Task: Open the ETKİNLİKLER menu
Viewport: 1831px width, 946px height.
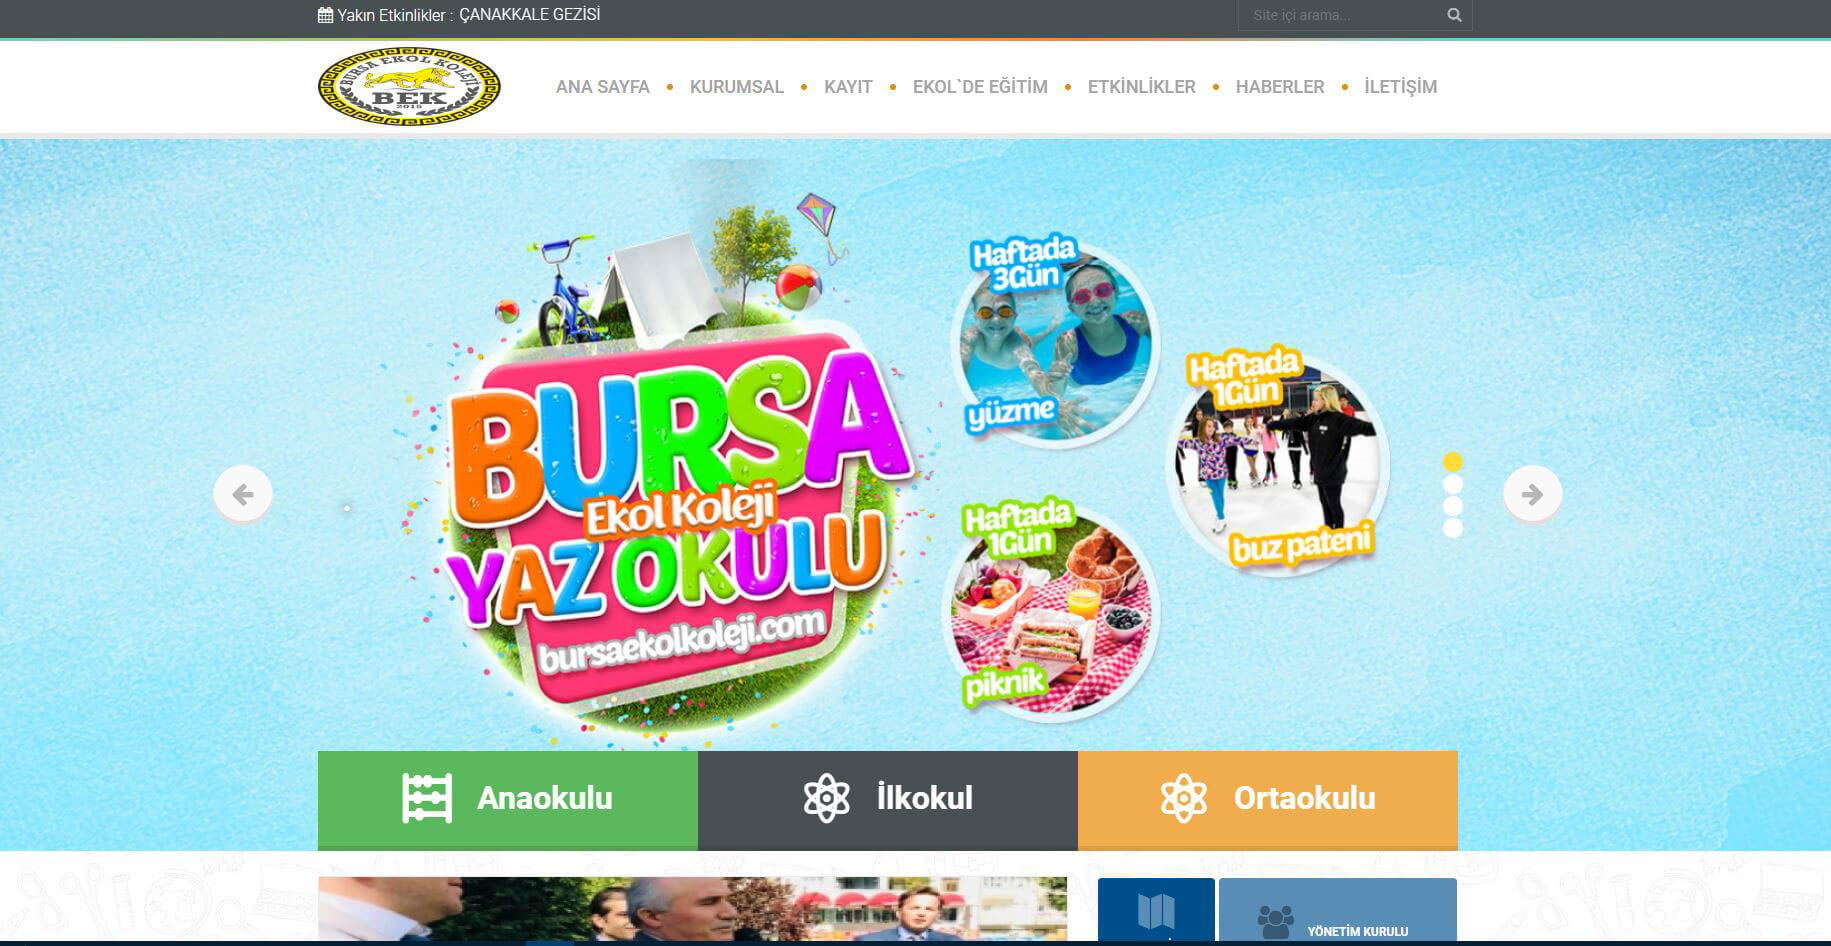Action: click(1142, 87)
